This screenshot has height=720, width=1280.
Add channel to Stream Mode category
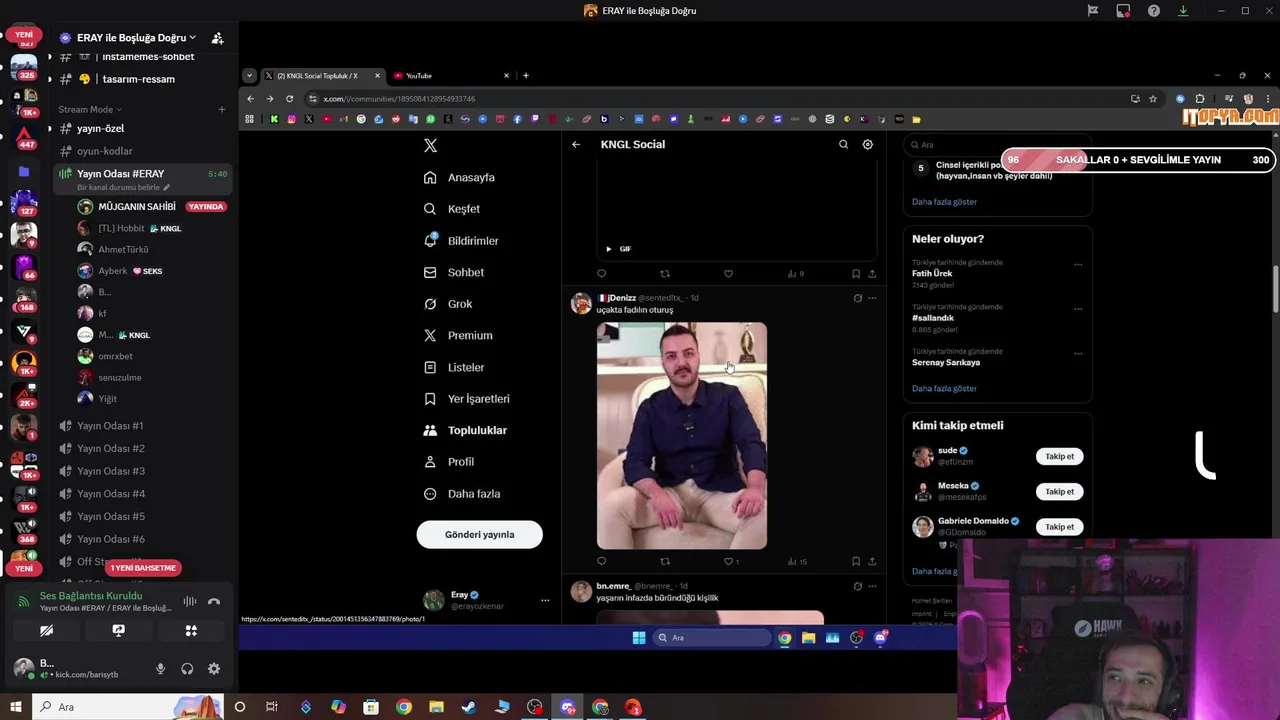click(x=222, y=109)
